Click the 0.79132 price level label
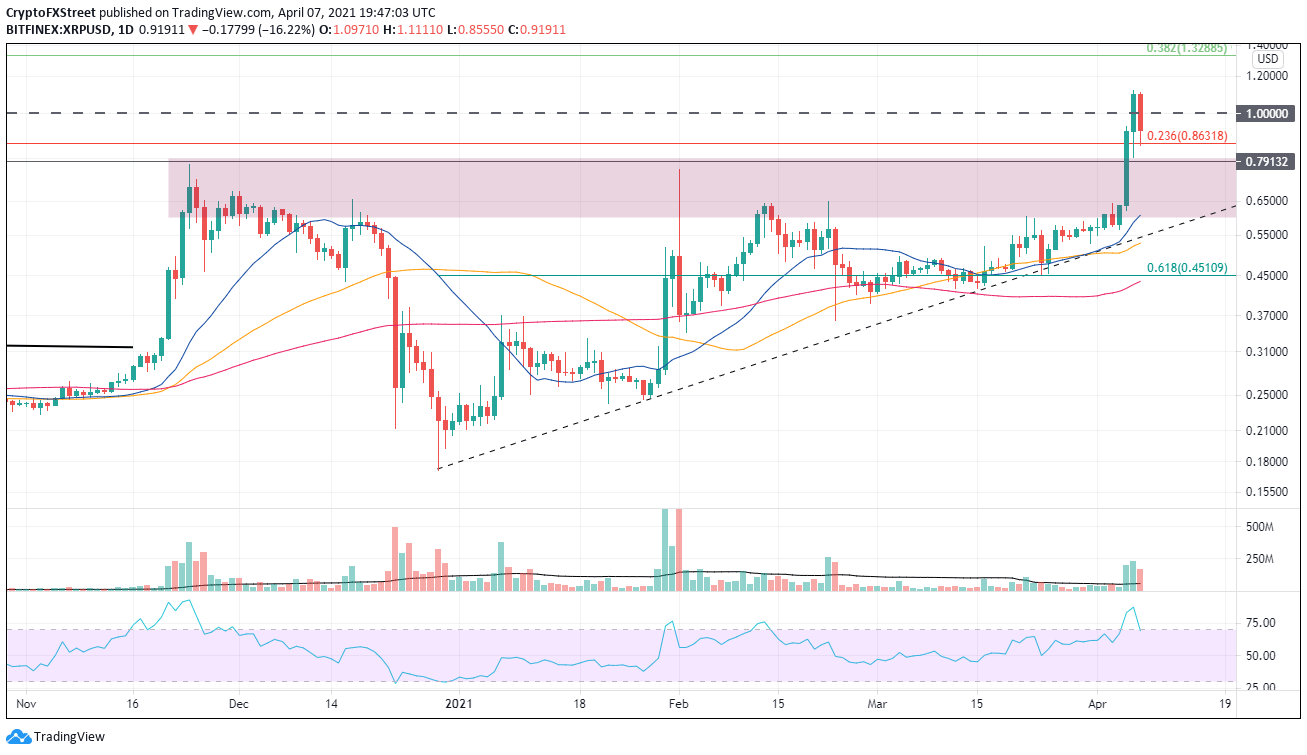This screenshot has height=755, width=1307. (x=1267, y=161)
